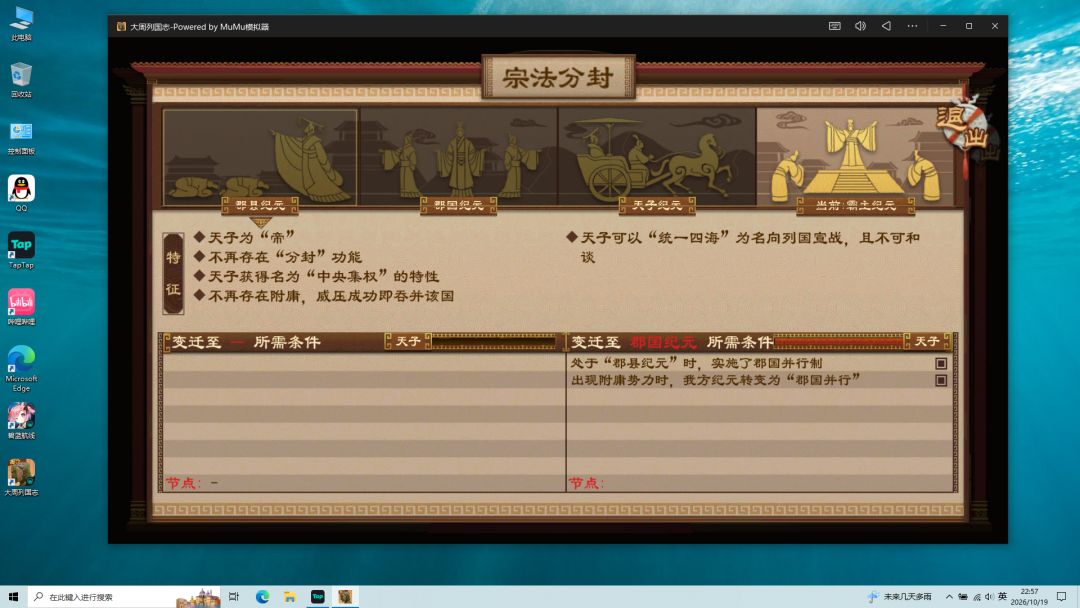Image resolution: width=1080 pixels, height=608 pixels.
Task: Show hidden tray icons chevron
Action: 949,597
